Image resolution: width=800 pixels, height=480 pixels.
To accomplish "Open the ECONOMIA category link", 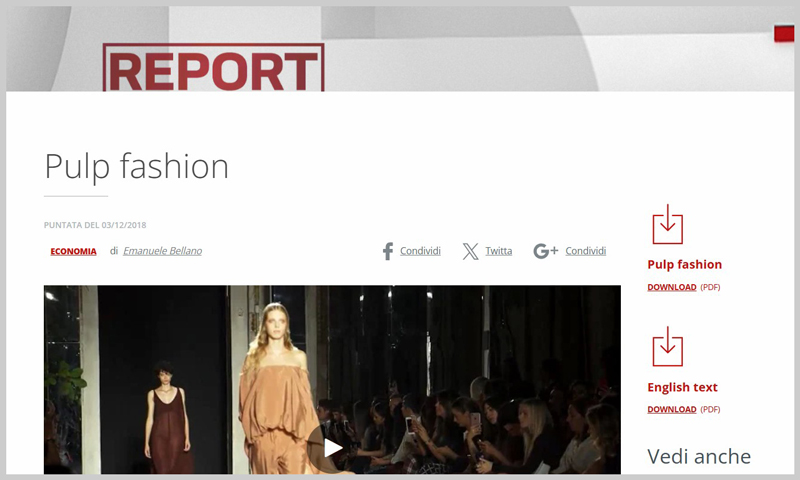I will pos(73,251).
